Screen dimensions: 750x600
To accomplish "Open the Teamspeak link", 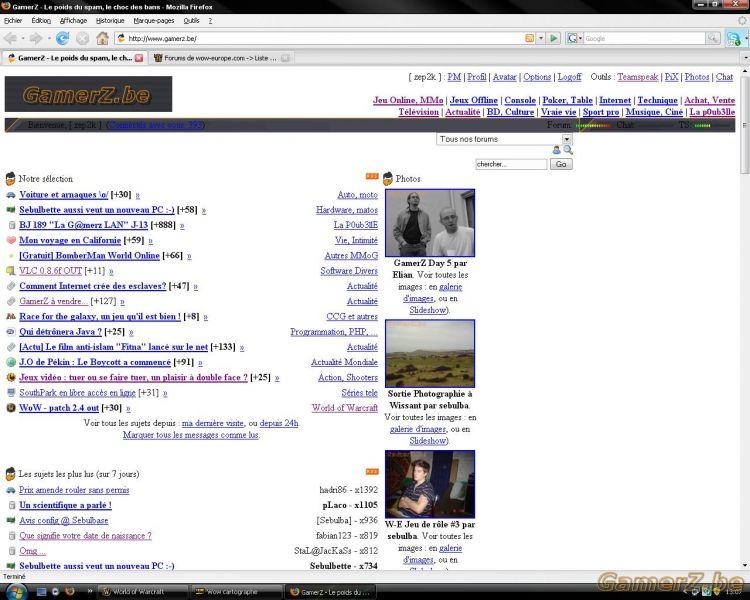I will (638, 77).
